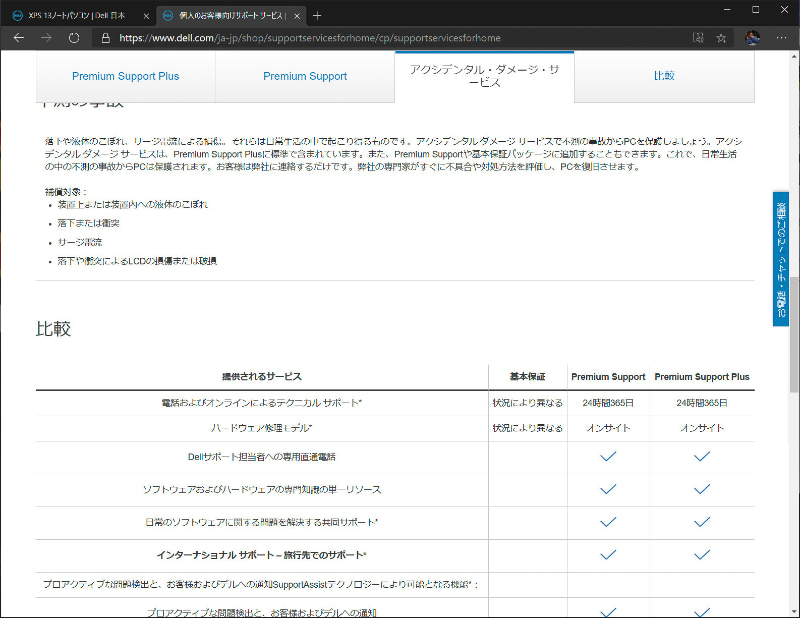Add this page to favorites with the star

click(x=722, y=38)
